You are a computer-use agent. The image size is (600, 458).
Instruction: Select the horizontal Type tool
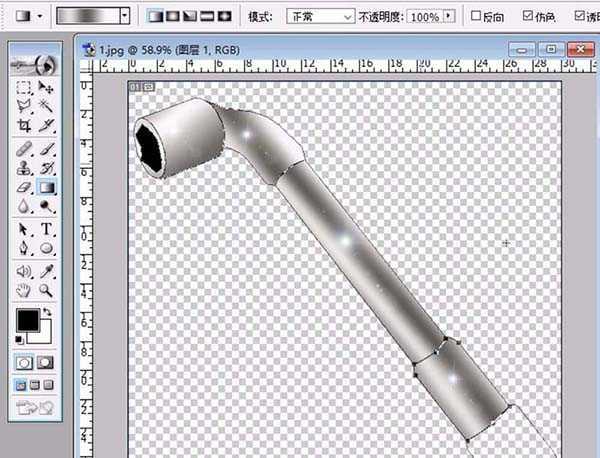[x=46, y=229]
